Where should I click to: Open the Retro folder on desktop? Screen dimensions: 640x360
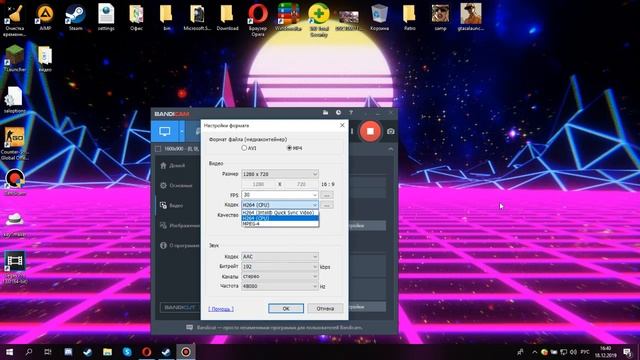tap(409, 18)
